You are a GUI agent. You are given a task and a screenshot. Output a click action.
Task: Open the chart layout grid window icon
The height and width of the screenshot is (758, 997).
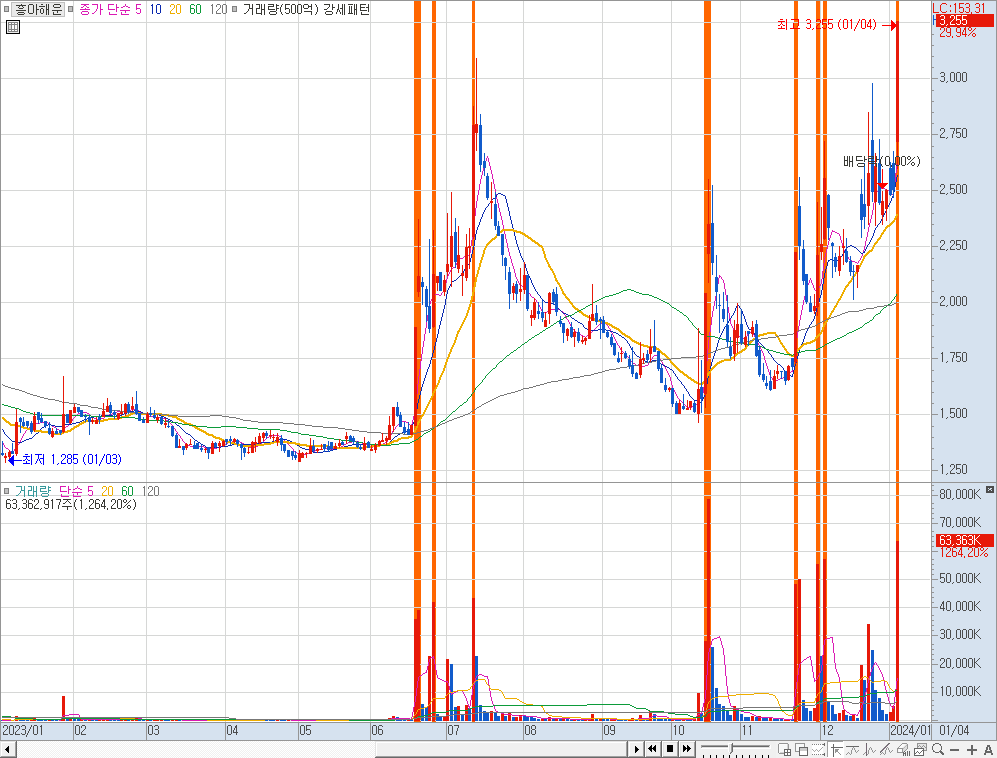(784, 749)
